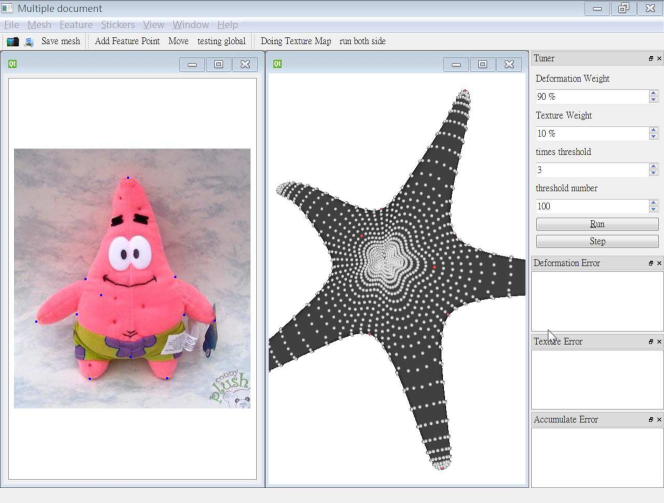Decrease threshold number with down arrow
This screenshot has width=664, height=503.
[x=653, y=209]
